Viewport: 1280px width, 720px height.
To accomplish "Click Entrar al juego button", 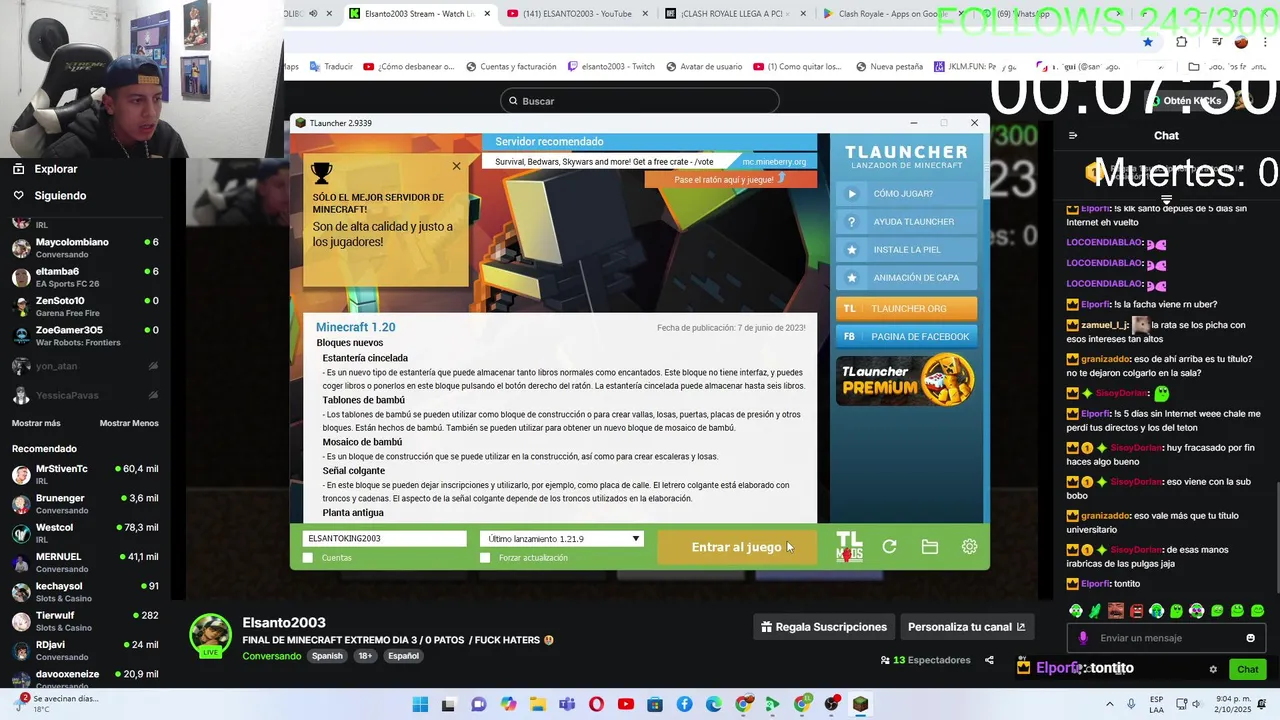I will pos(736,547).
